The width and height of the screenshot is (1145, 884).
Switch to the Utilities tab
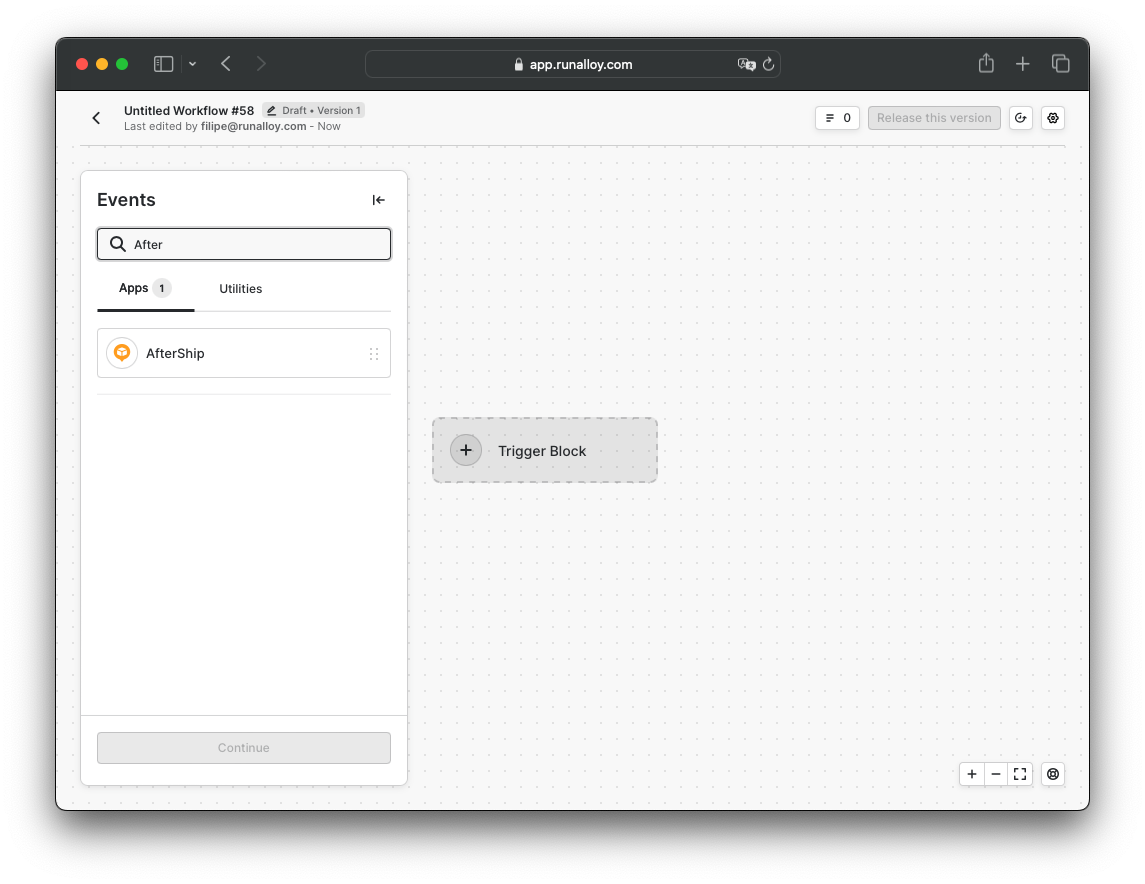[x=241, y=289]
